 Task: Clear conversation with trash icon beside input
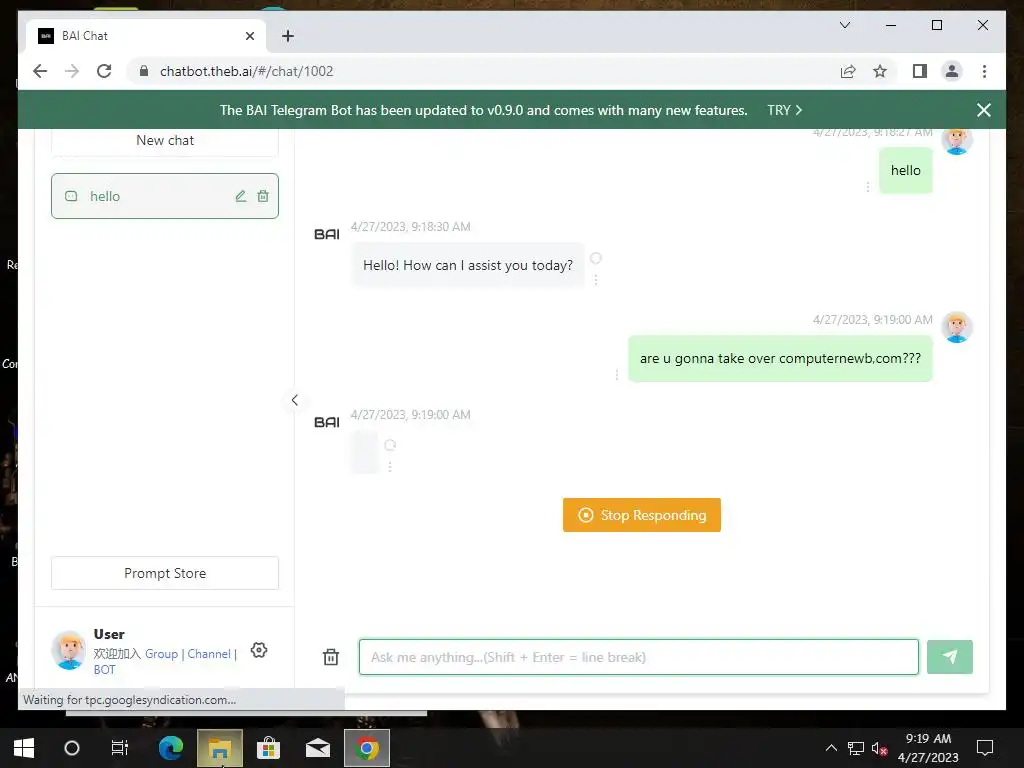coord(331,657)
